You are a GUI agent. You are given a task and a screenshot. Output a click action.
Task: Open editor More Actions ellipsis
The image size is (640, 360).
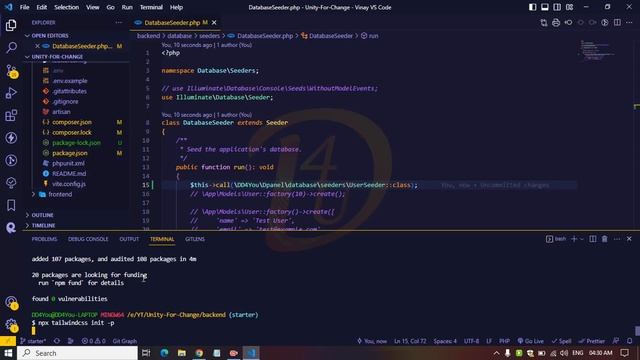[629, 22]
